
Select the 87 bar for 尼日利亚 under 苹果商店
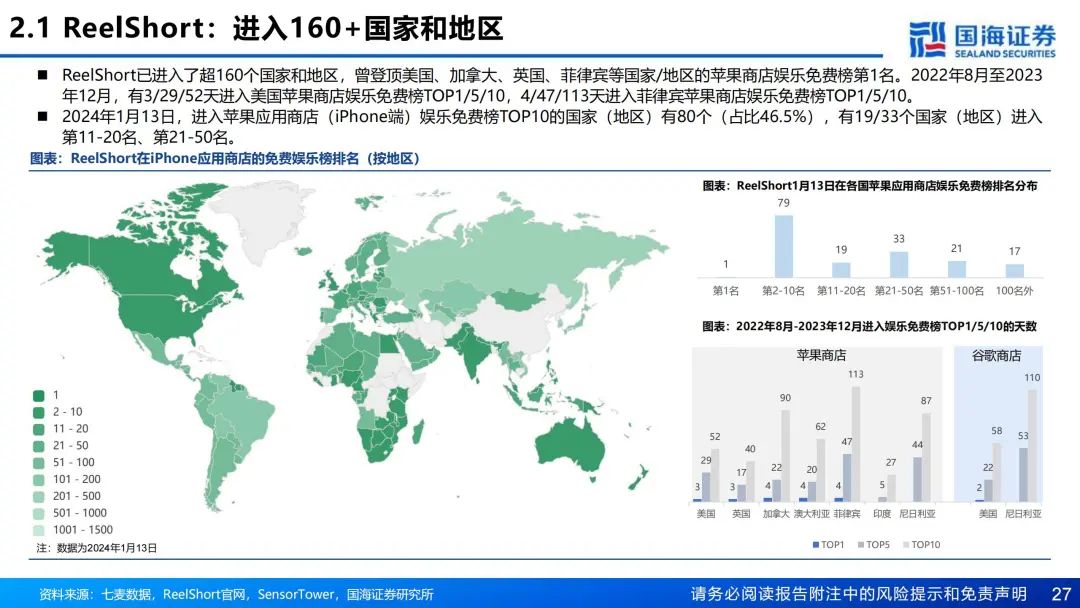click(x=926, y=457)
